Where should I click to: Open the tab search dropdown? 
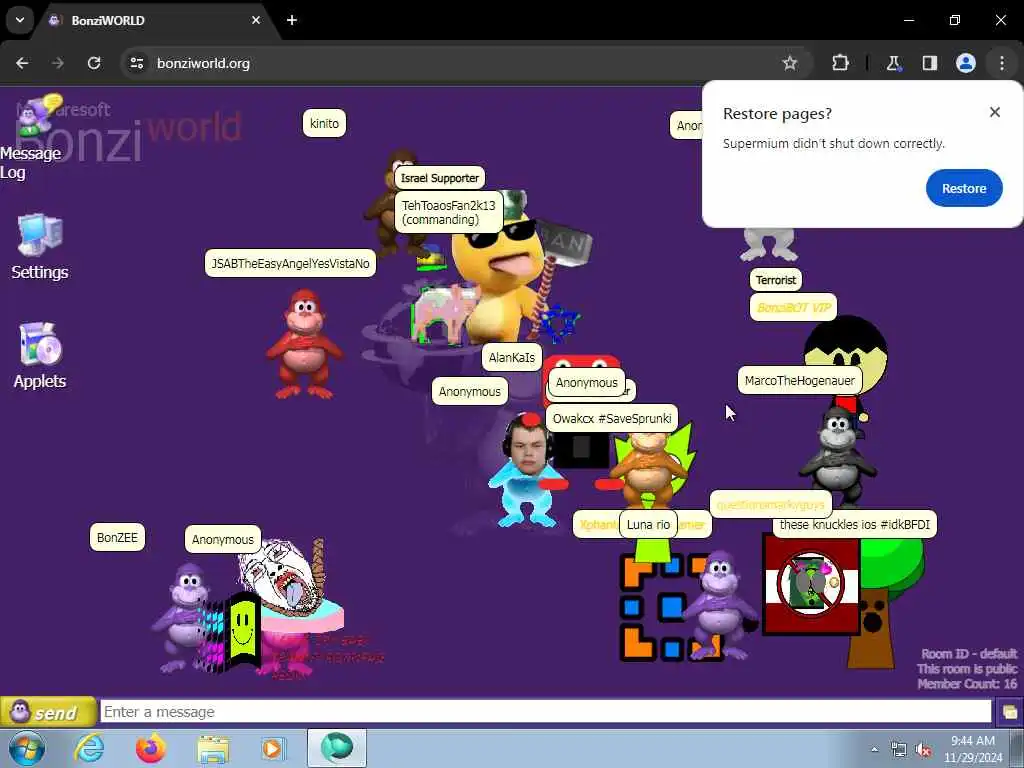point(20,20)
